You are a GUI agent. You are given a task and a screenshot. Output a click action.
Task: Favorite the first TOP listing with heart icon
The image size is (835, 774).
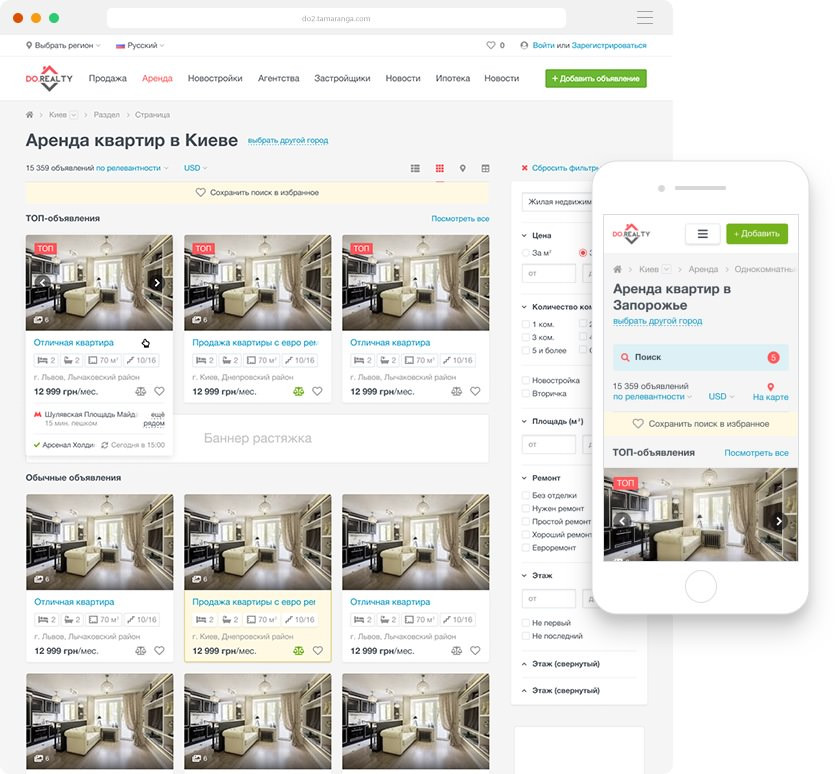pos(159,391)
